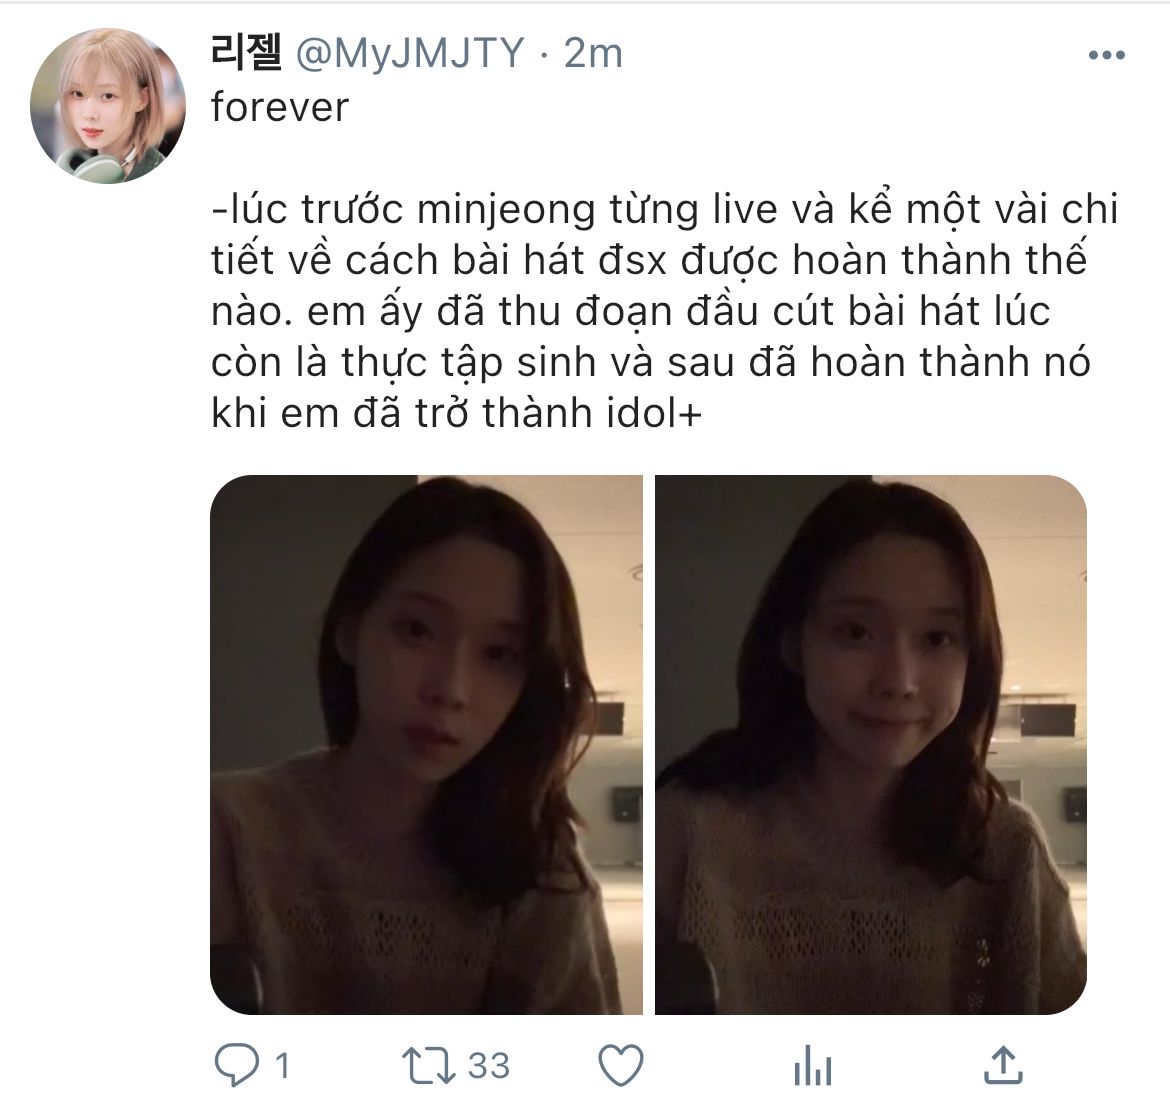This screenshot has height=1113, width=1170.
Task: Click the reply speech bubble icon
Action: [237, 1064]
